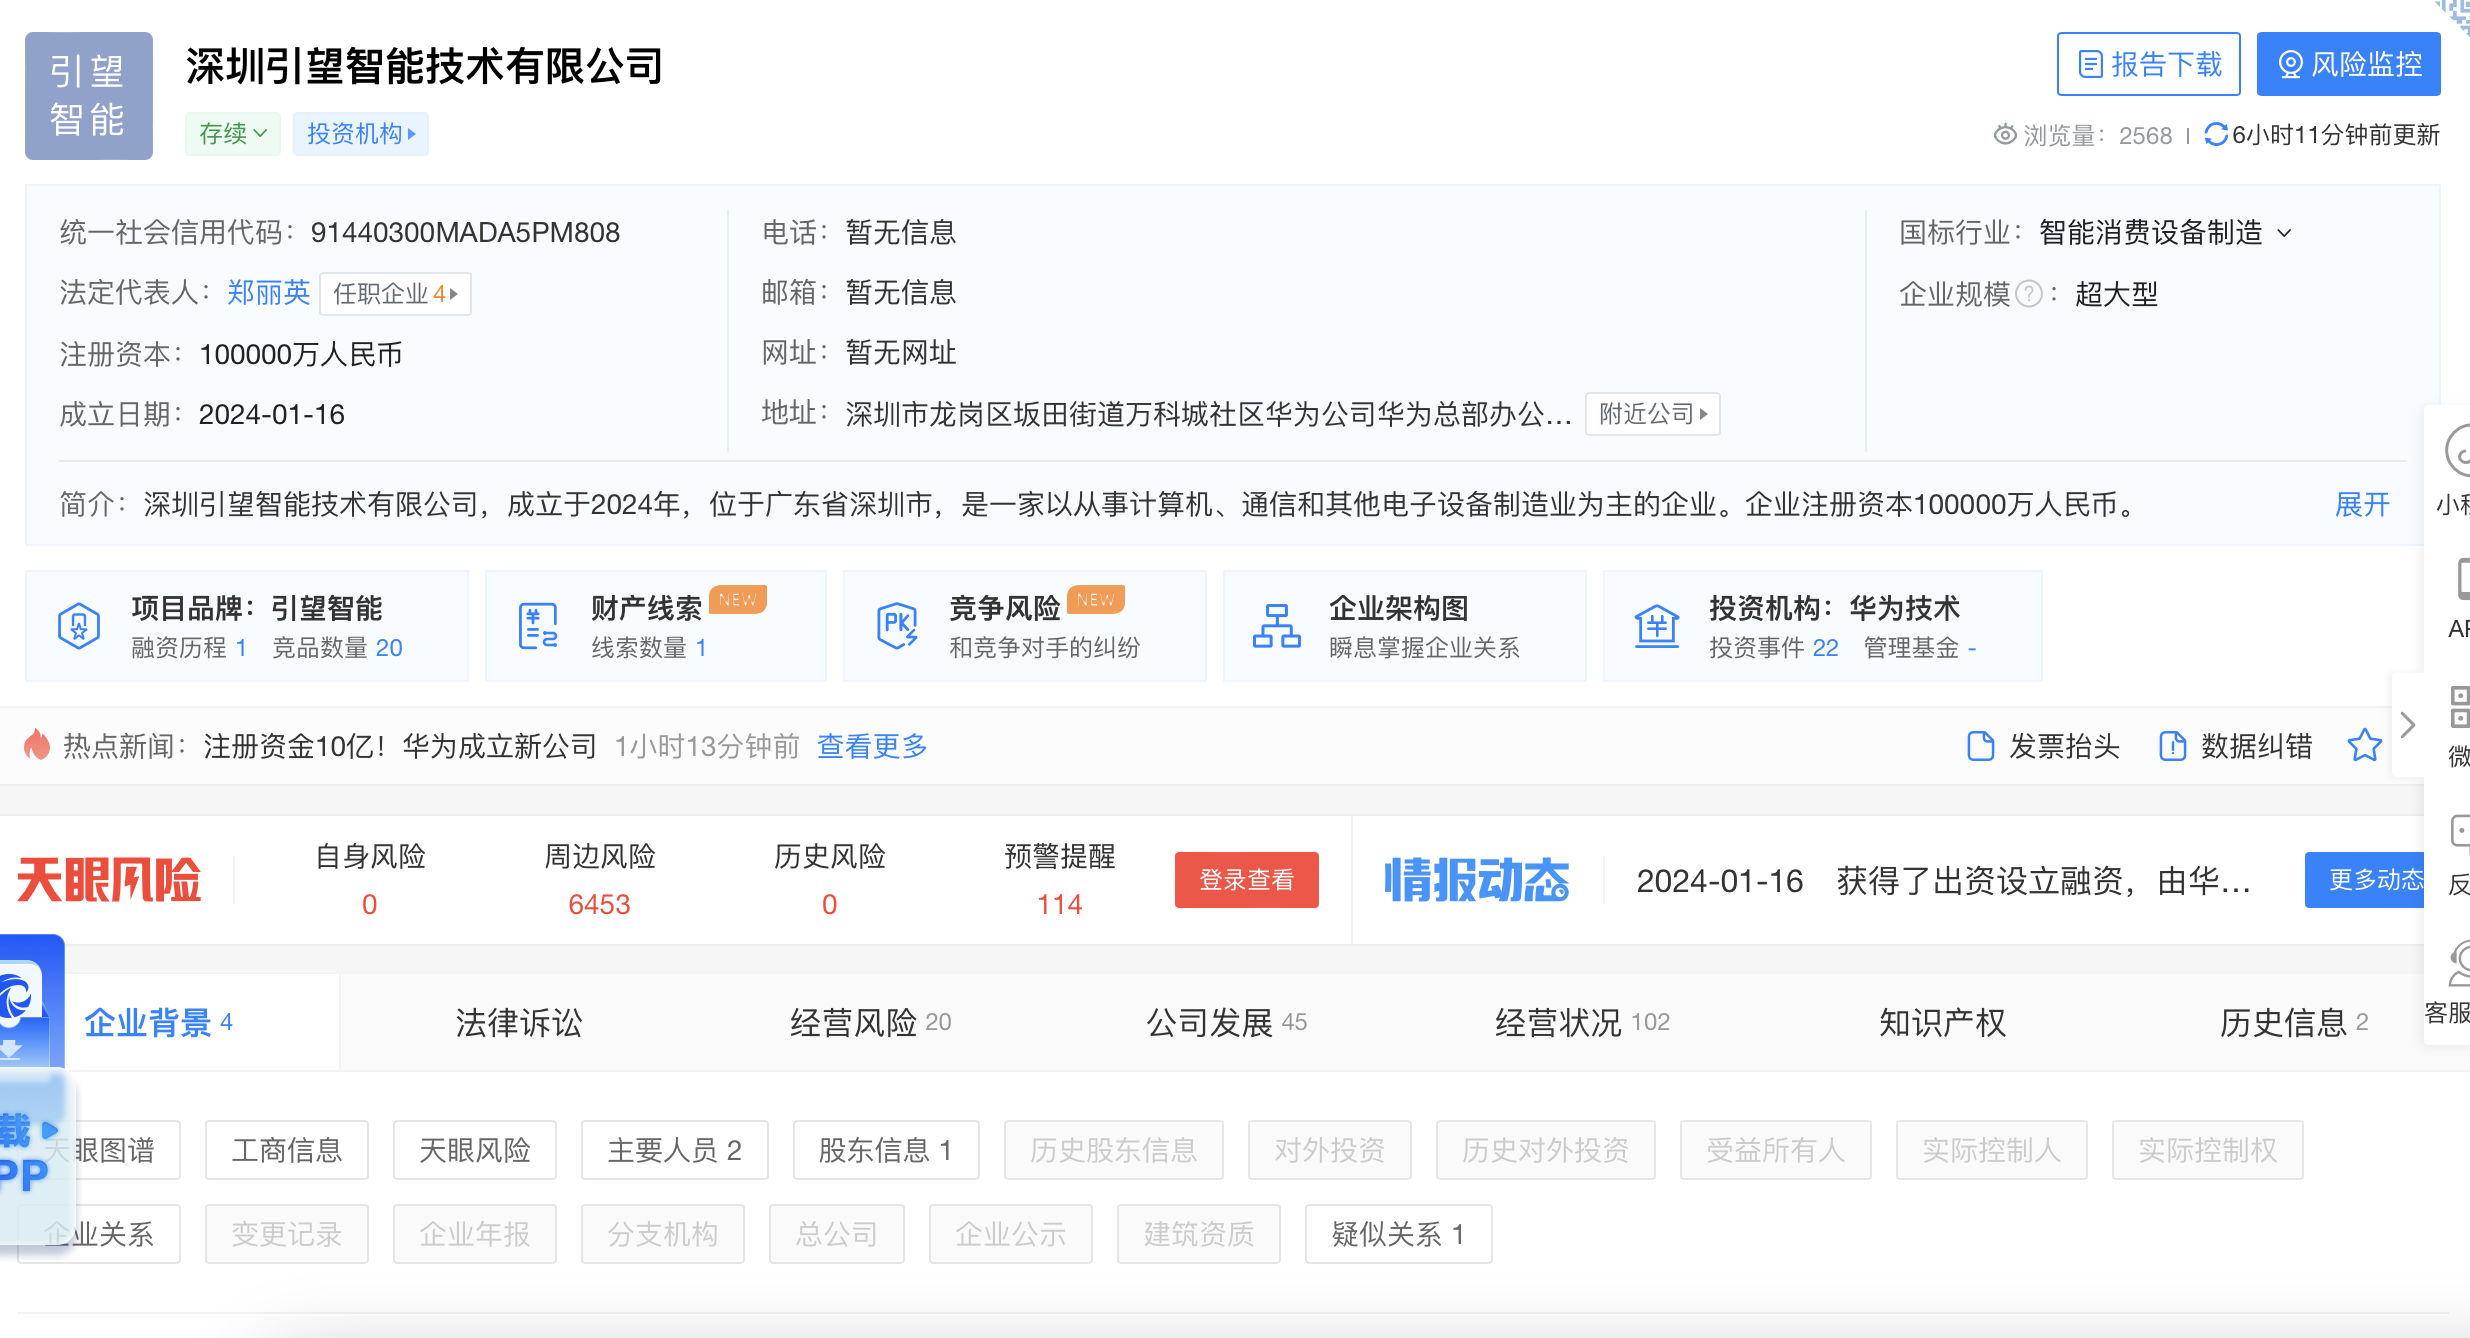The image size is (2470, 1338).
Task: Click the 财产线索 document icon
Action: (x=538, y=627)
